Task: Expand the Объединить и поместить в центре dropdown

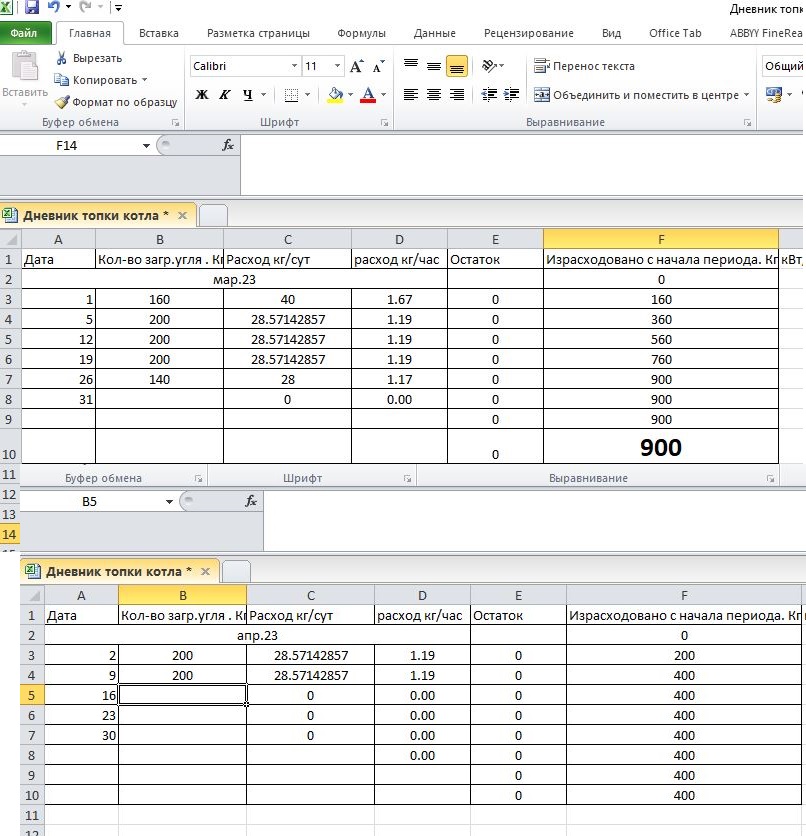Action: coord(746,95)
